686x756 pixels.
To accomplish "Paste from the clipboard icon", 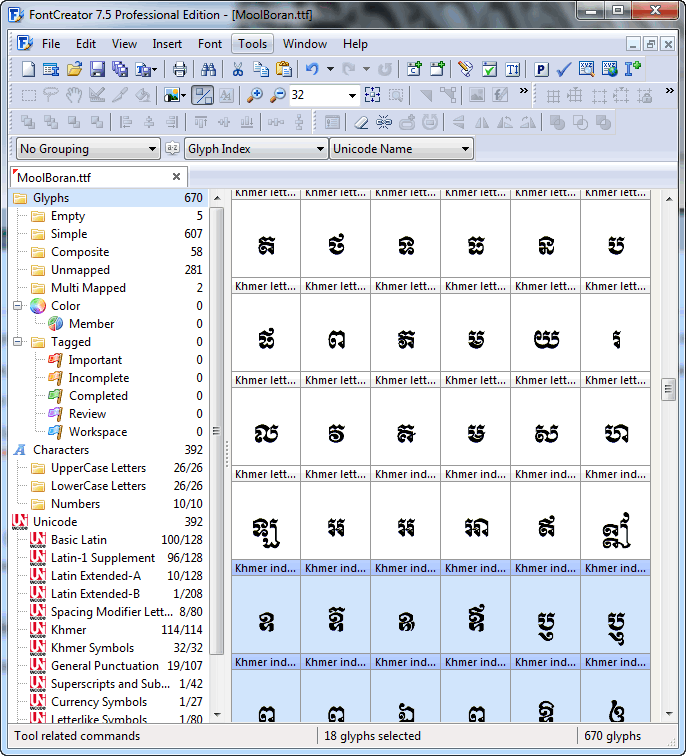I will [284, 69].
